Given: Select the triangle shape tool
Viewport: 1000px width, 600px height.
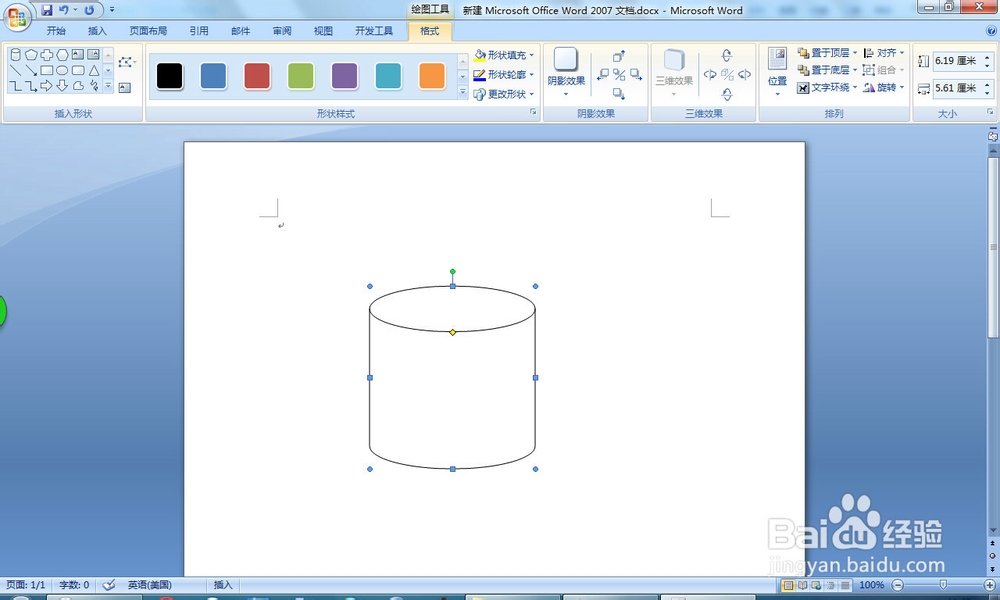Looking at the screenshot, I should click(94, 70).
